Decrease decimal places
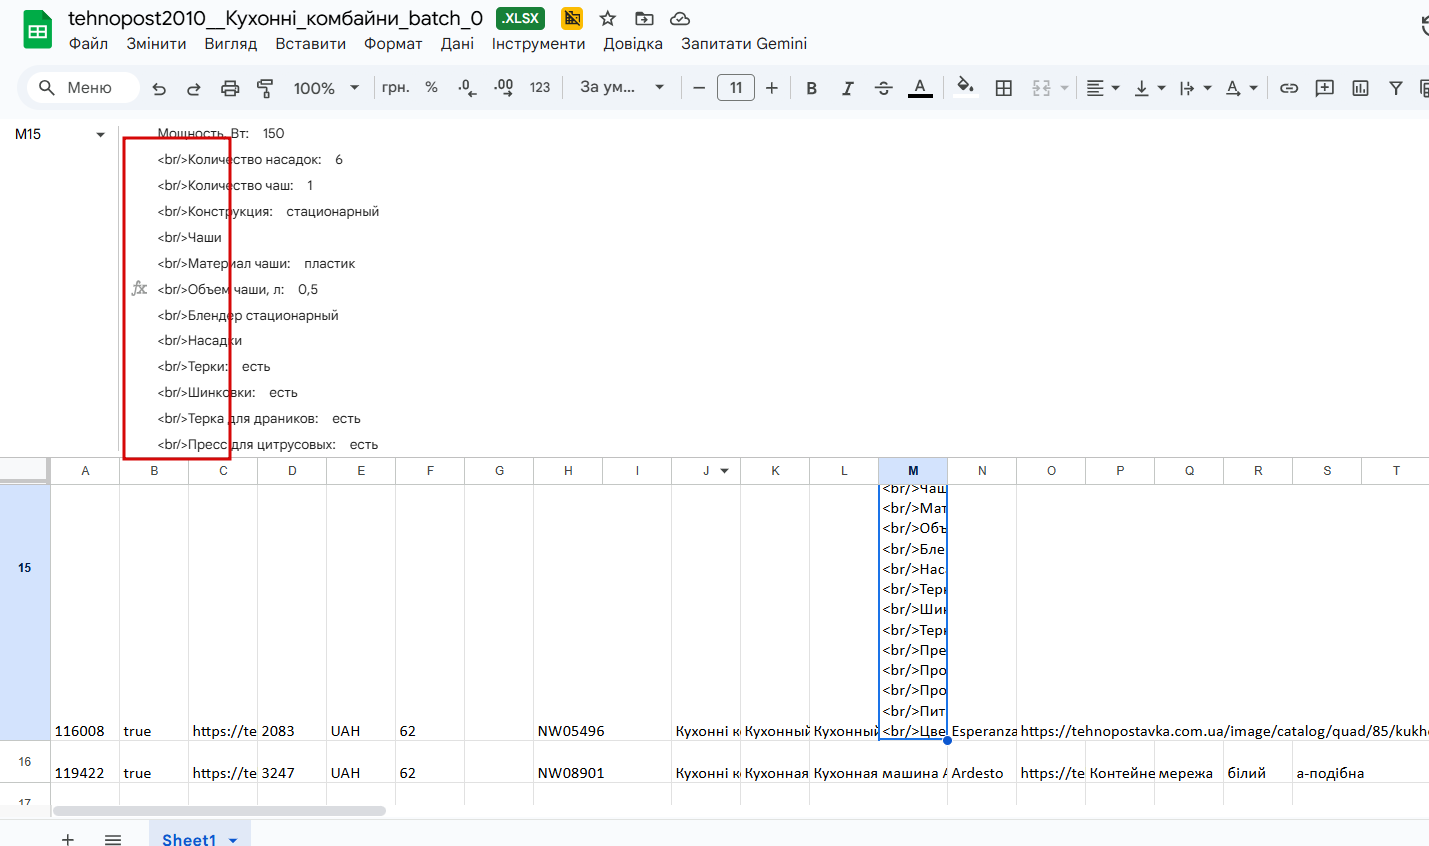Image resolution: width=1429 pixels, height=846 pixels. (x=467, y=88)
